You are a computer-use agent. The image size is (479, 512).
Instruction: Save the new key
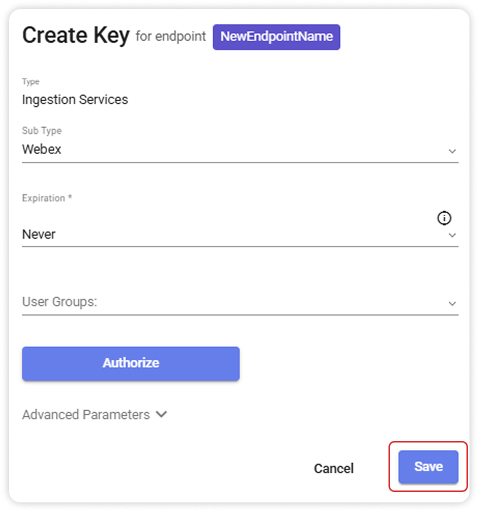click(x=428, y=467)
